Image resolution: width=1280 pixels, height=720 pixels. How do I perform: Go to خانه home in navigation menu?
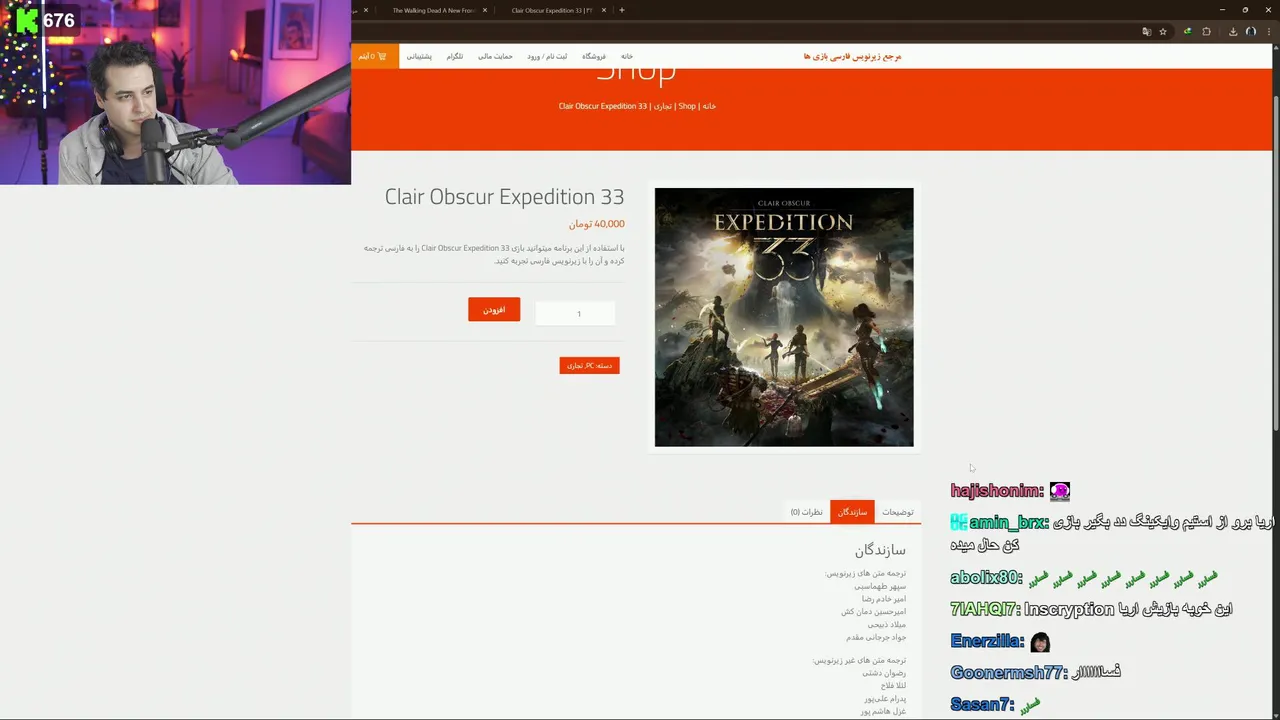tap(627, 56)
